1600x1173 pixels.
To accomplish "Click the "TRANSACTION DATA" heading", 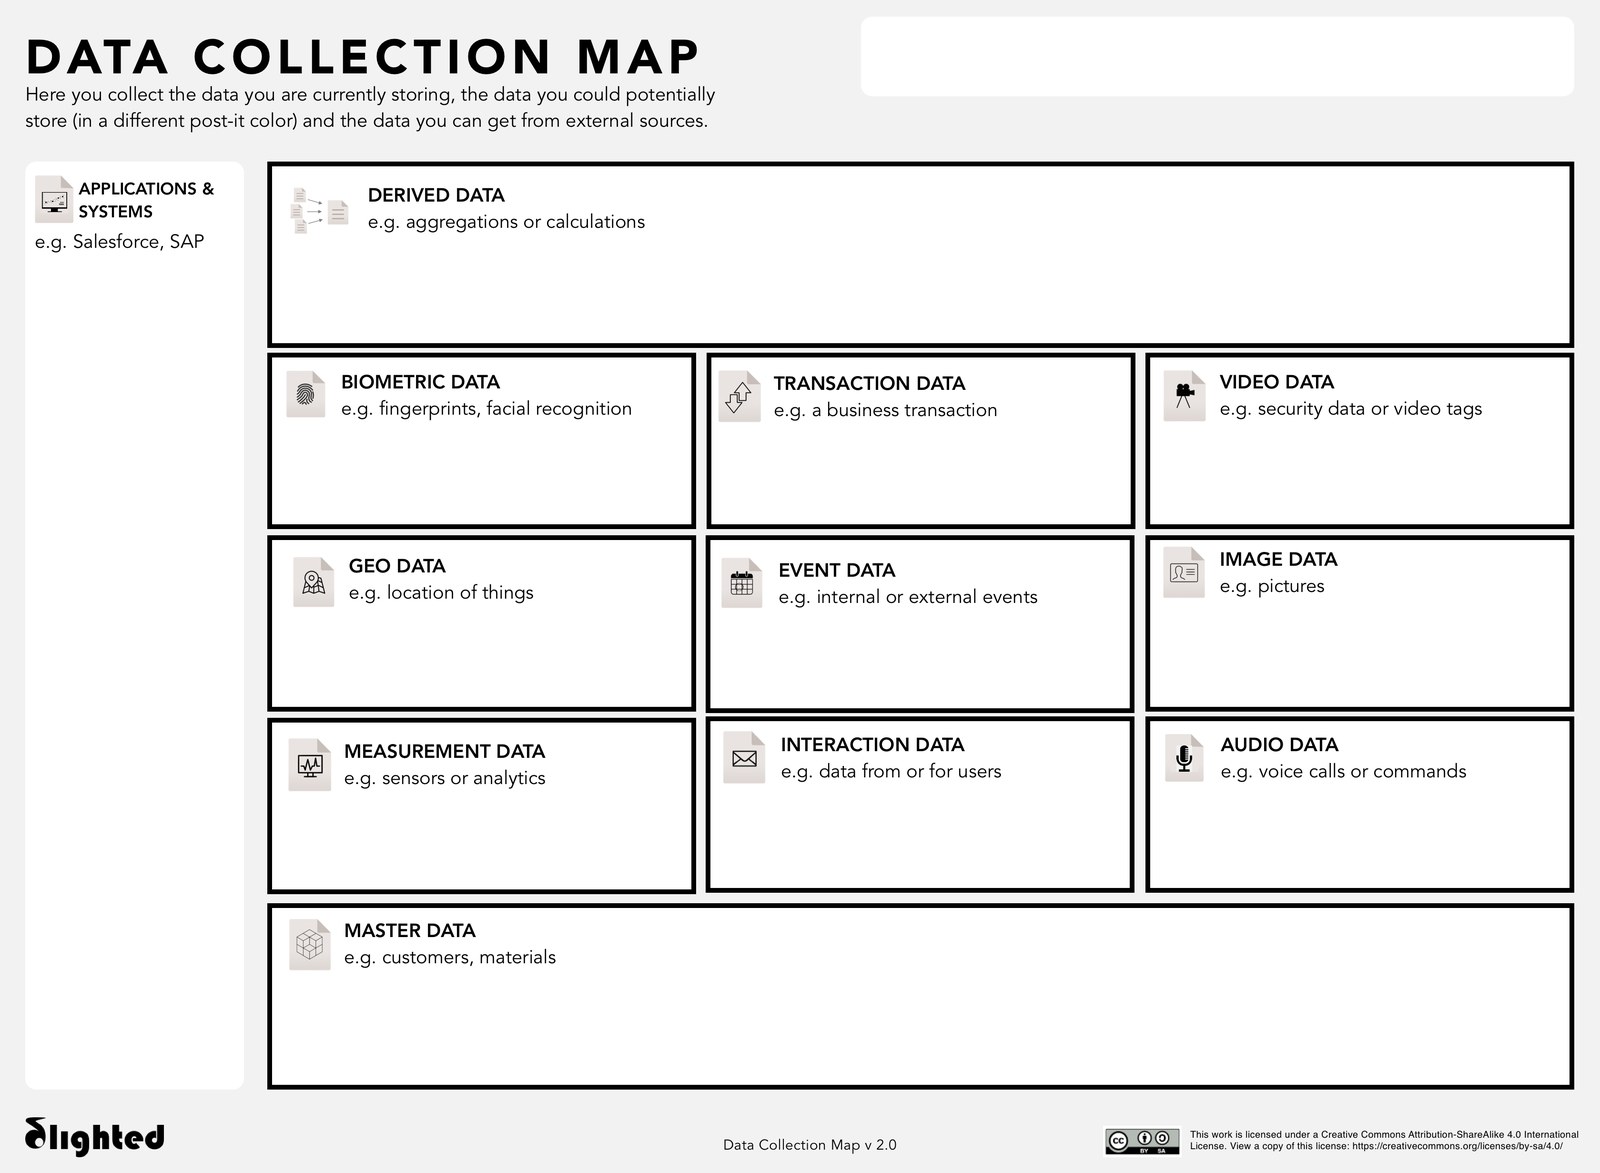I will pos(869,383).
